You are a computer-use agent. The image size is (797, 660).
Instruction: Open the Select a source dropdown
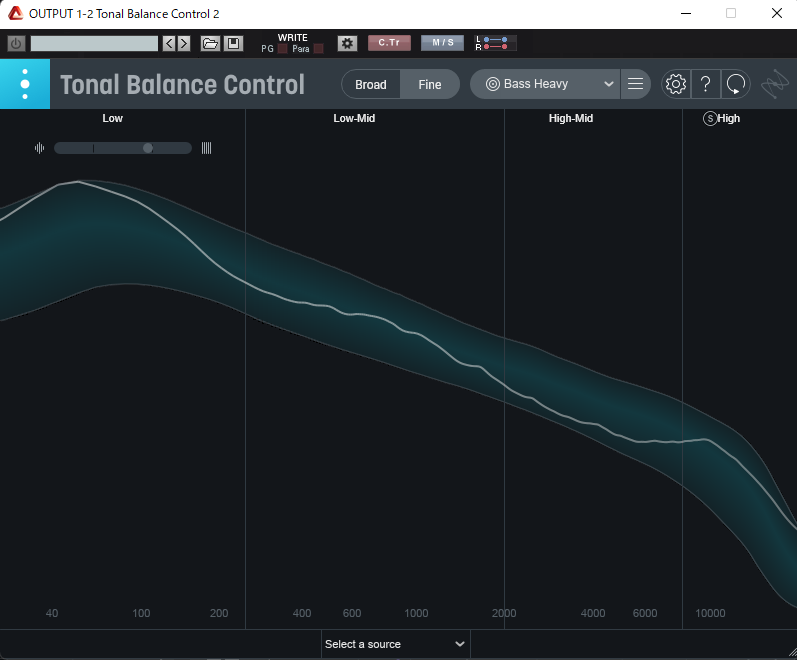tap(395, 644)
